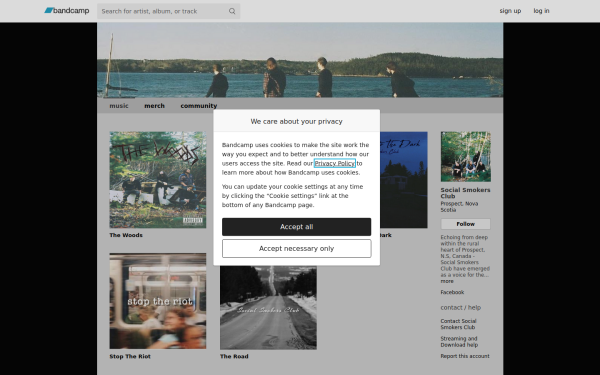Open the log in link
The height and width of the screenshot is (375, 600).
tap(541, 11)
